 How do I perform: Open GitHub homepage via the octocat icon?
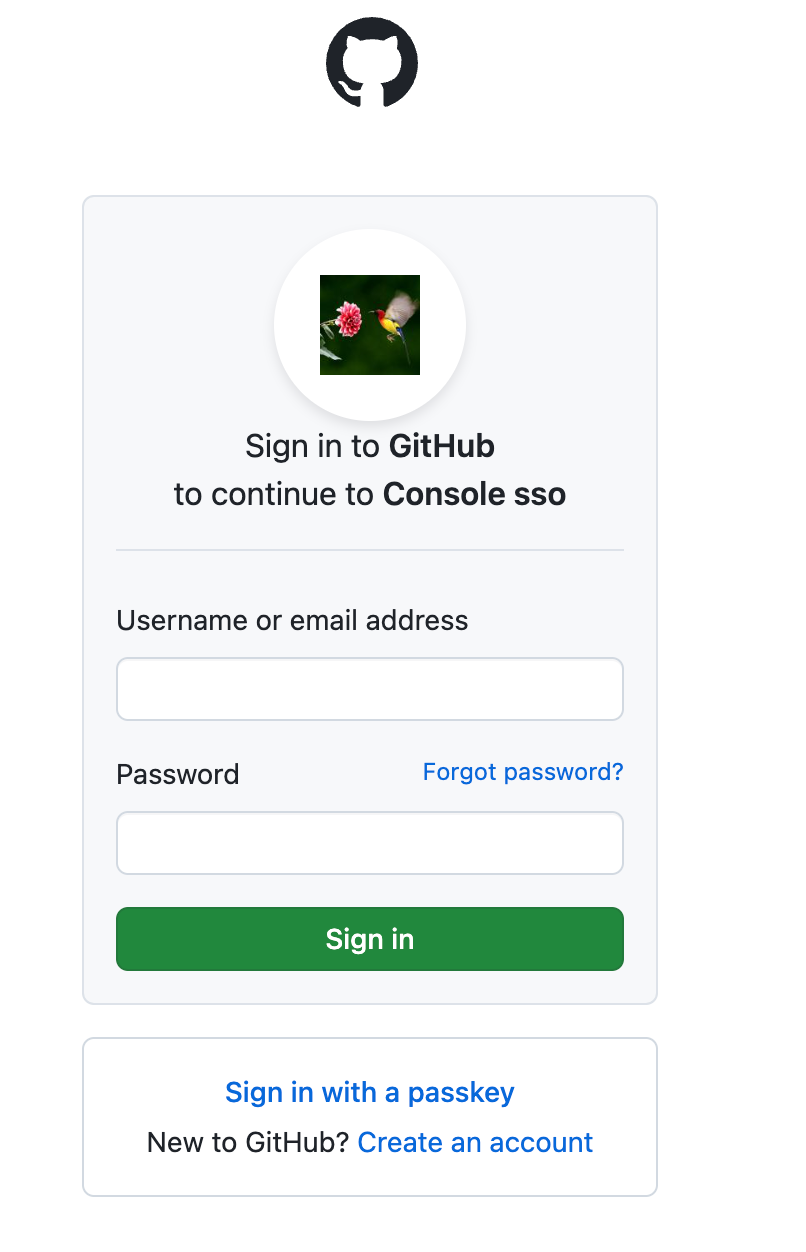pos(371,62)
